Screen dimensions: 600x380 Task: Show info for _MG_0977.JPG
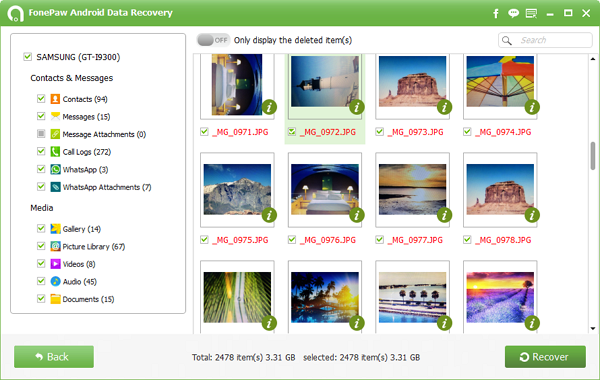point(444,215)
